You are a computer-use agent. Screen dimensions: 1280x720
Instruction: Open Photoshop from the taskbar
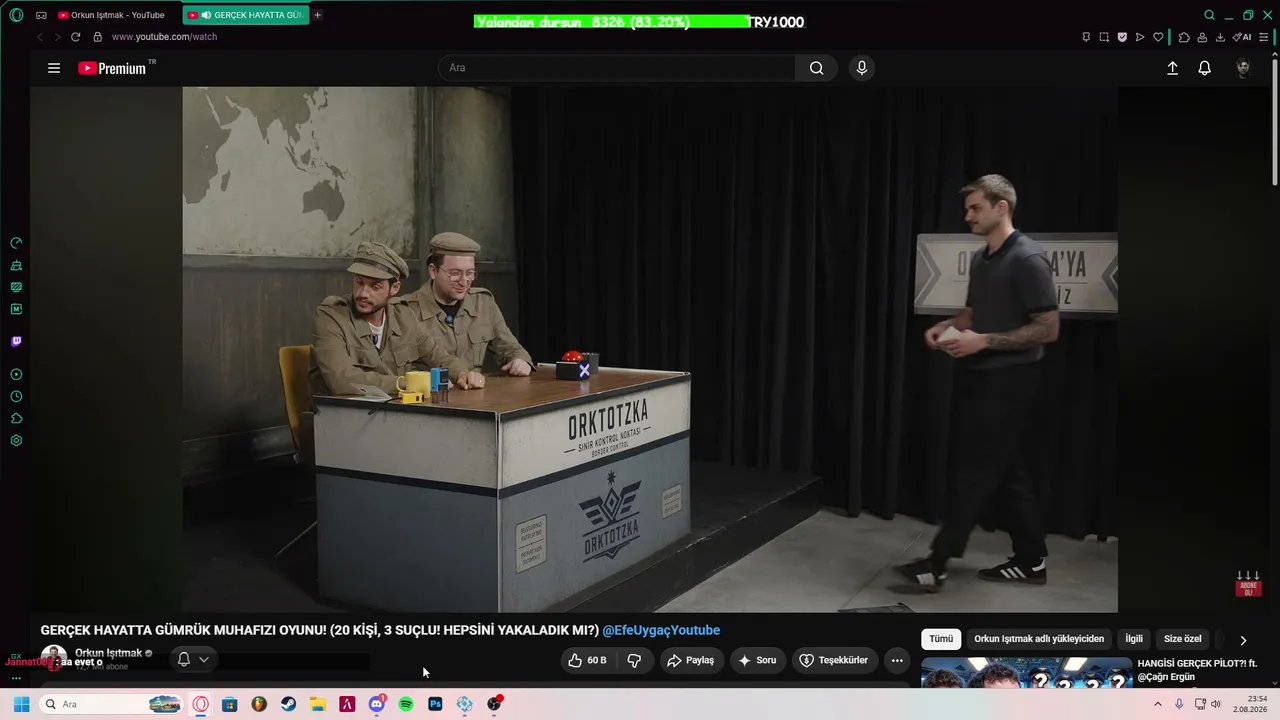click(435, 704)
